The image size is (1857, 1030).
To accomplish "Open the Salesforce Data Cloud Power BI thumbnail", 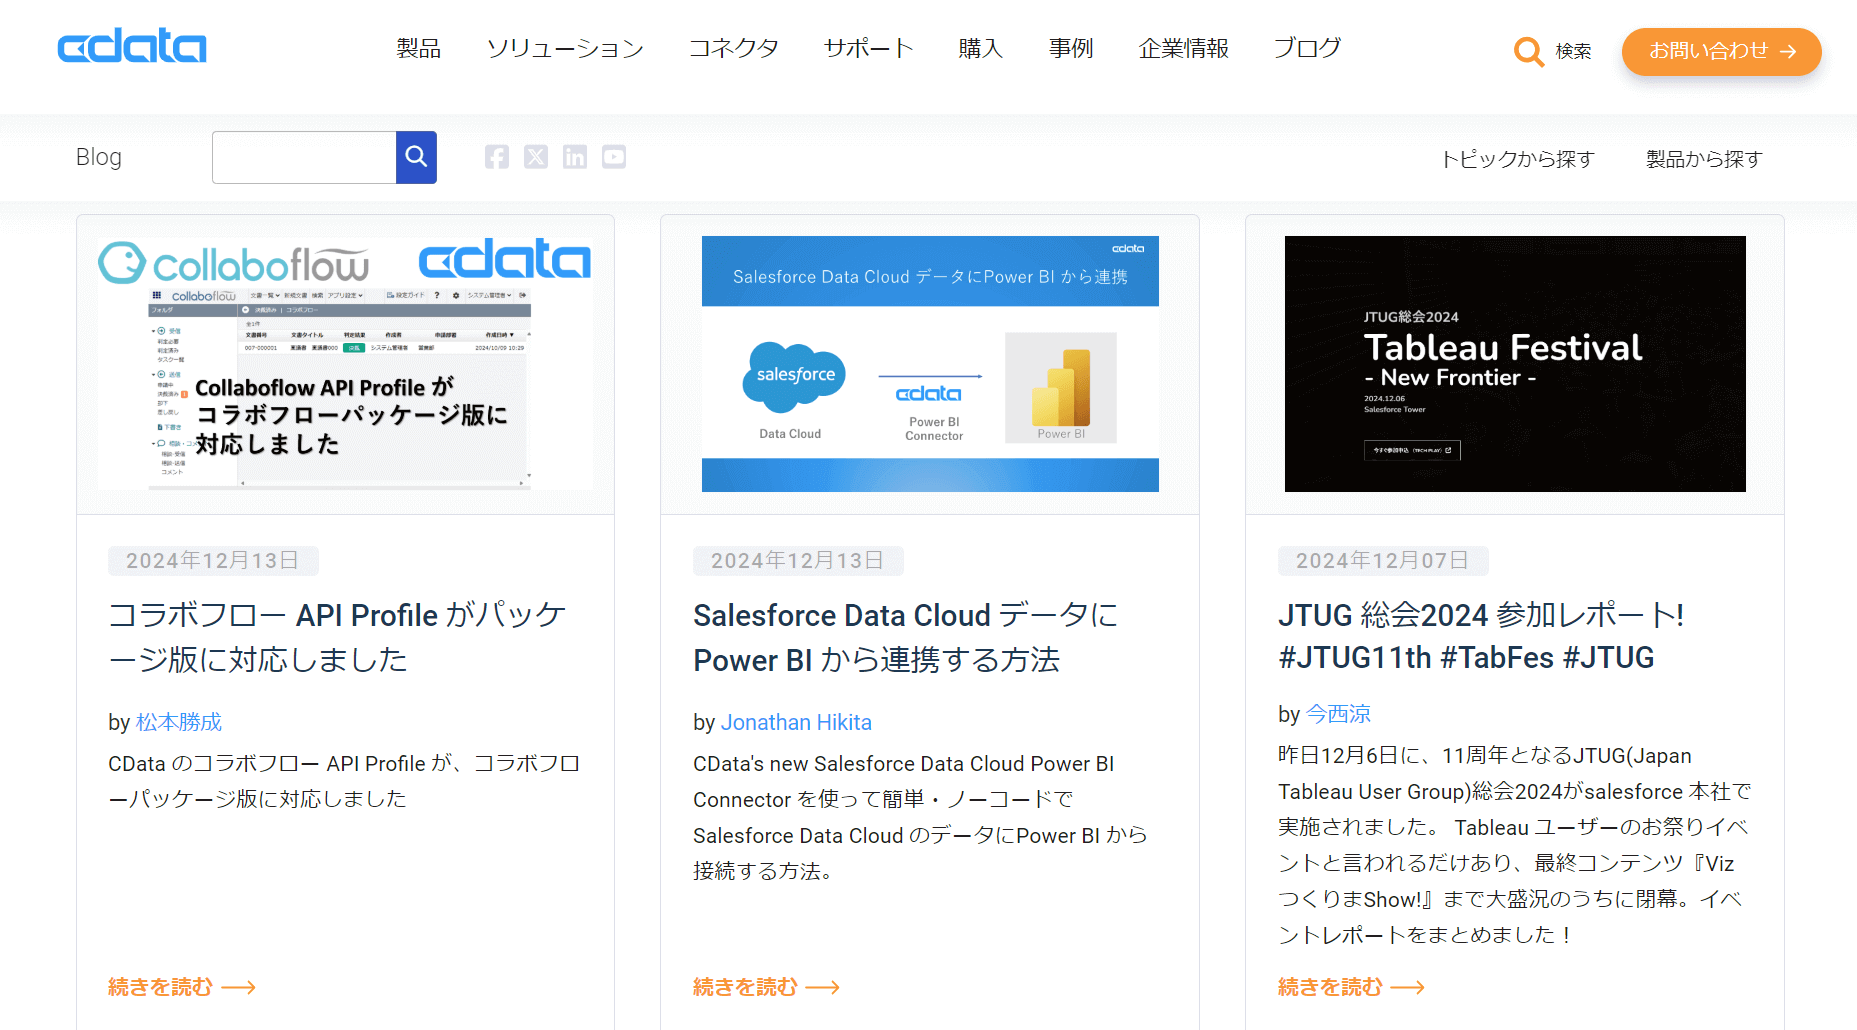I will 930,364.
